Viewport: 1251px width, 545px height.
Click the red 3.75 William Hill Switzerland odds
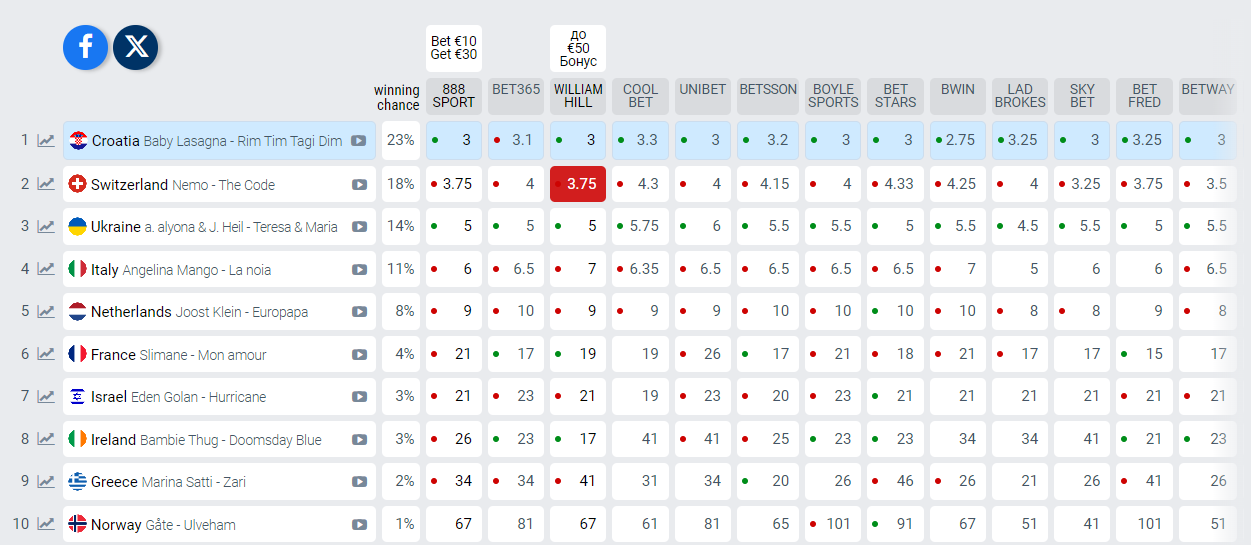578,184
